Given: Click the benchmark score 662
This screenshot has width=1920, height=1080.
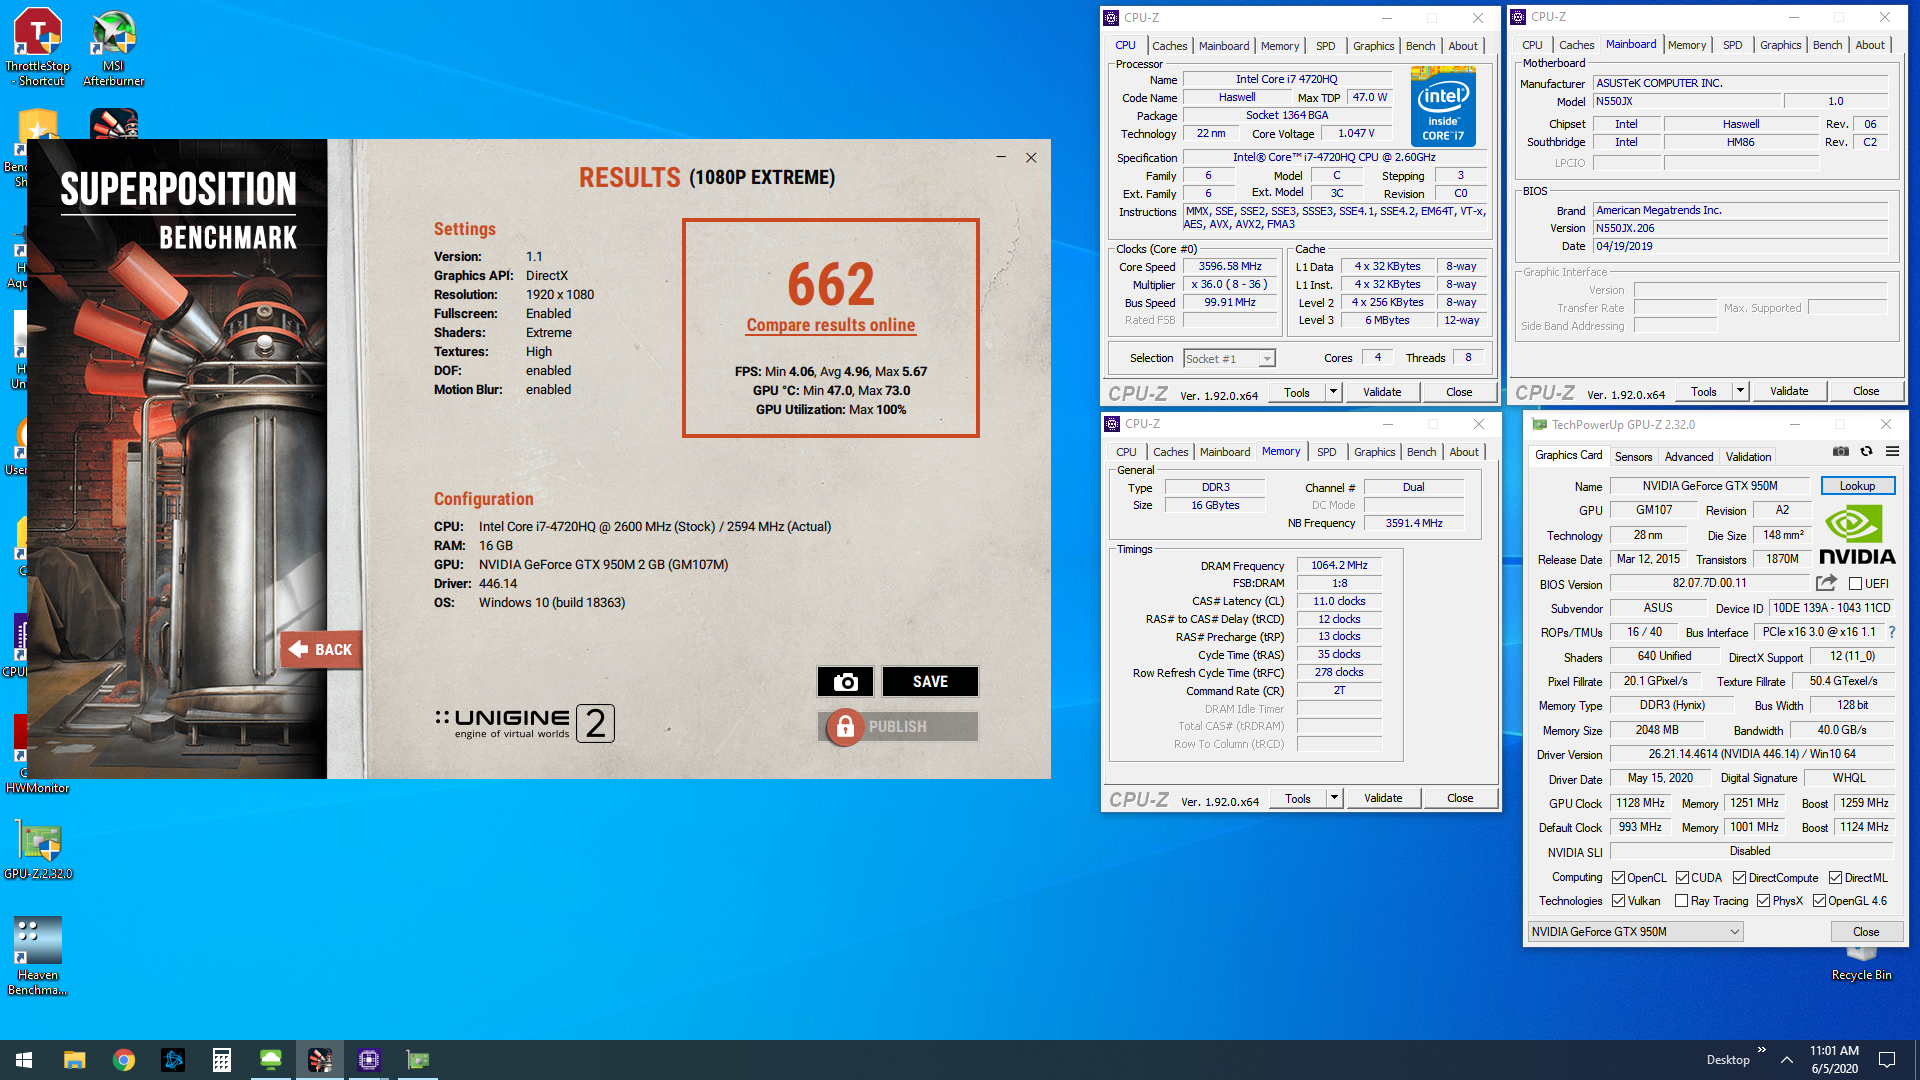Looking at the screenshot, I should pyautogui.click(x=830, y=284).
